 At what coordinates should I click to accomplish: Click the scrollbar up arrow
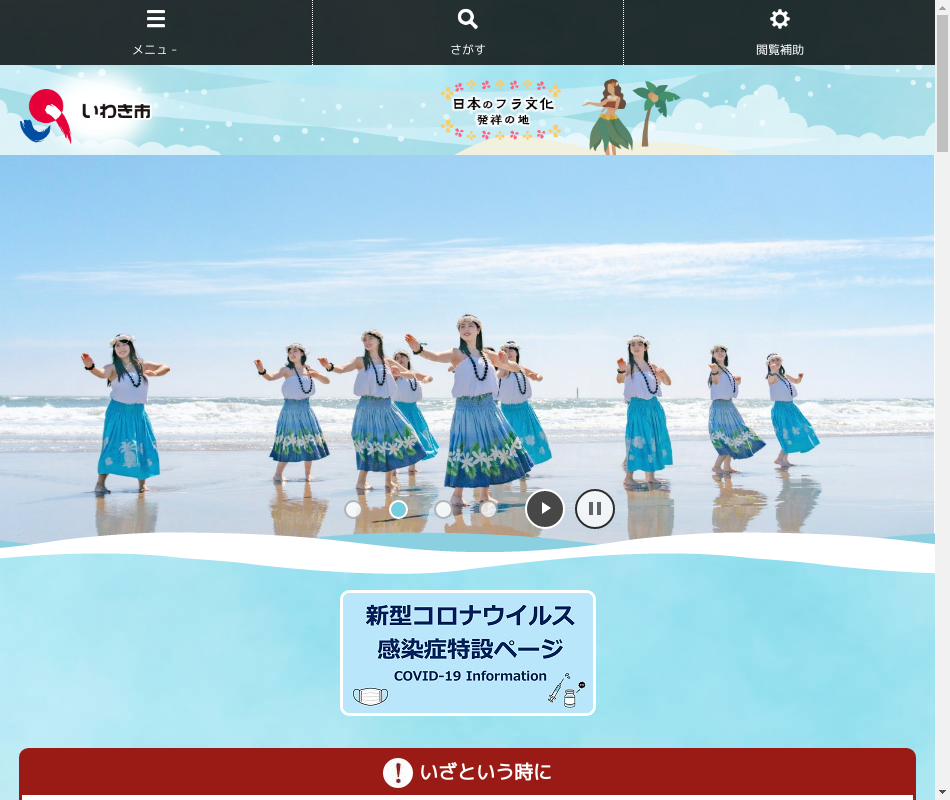(942, 6)
